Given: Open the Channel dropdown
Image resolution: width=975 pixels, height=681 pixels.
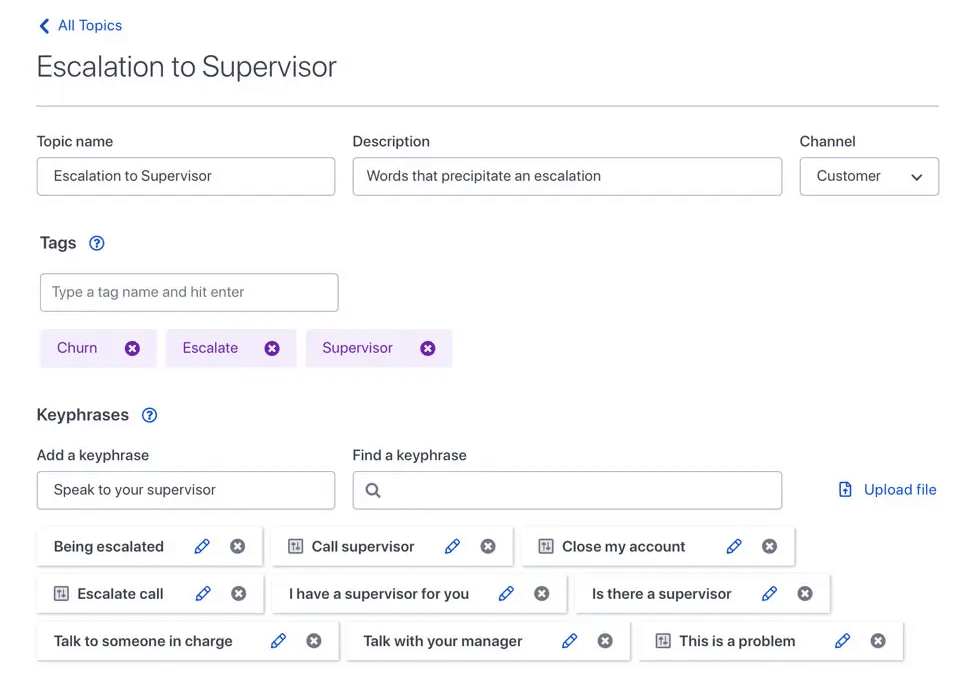Looking at the screenshot, I should pyautogui.click(x=869, y=176).
